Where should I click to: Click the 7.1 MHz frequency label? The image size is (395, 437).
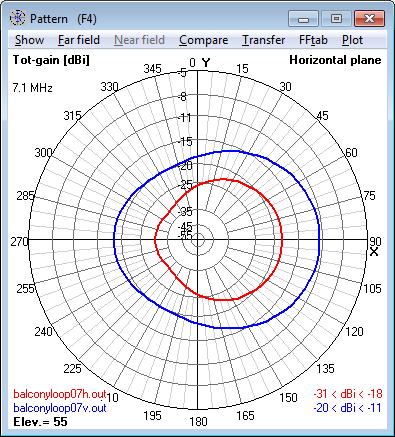click(x=33, y=88)
